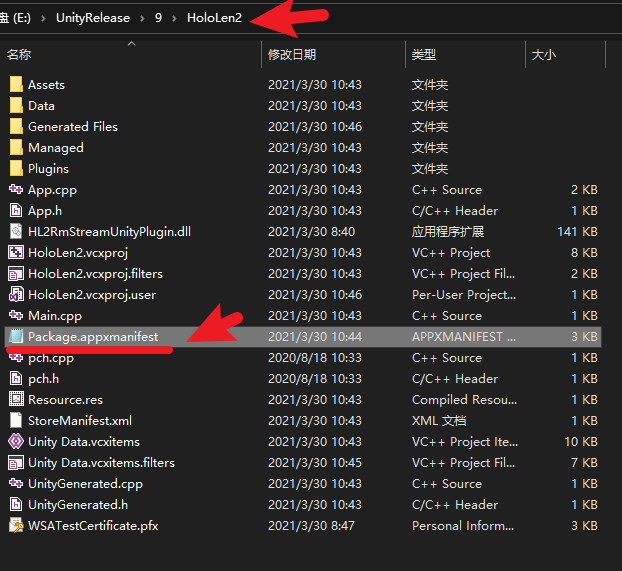Select file name HoloLen2.vcxproj

[x=78, y=253]
